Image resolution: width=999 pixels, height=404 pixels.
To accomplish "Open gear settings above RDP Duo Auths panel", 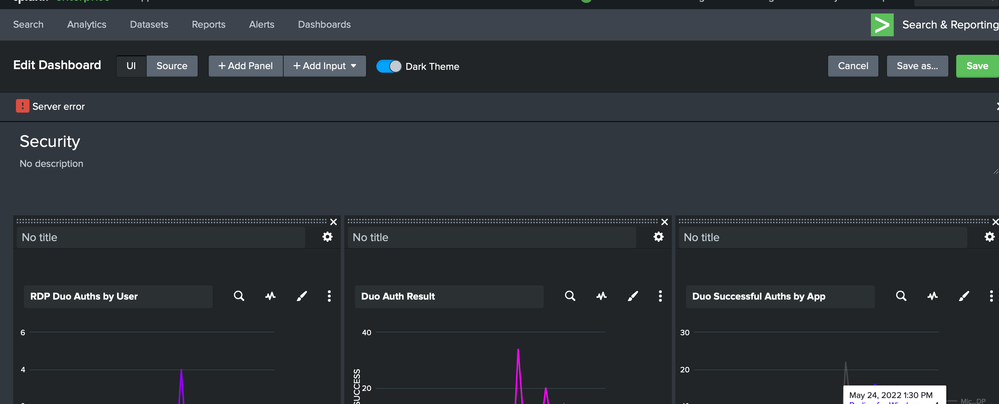I will pos(327,236).
